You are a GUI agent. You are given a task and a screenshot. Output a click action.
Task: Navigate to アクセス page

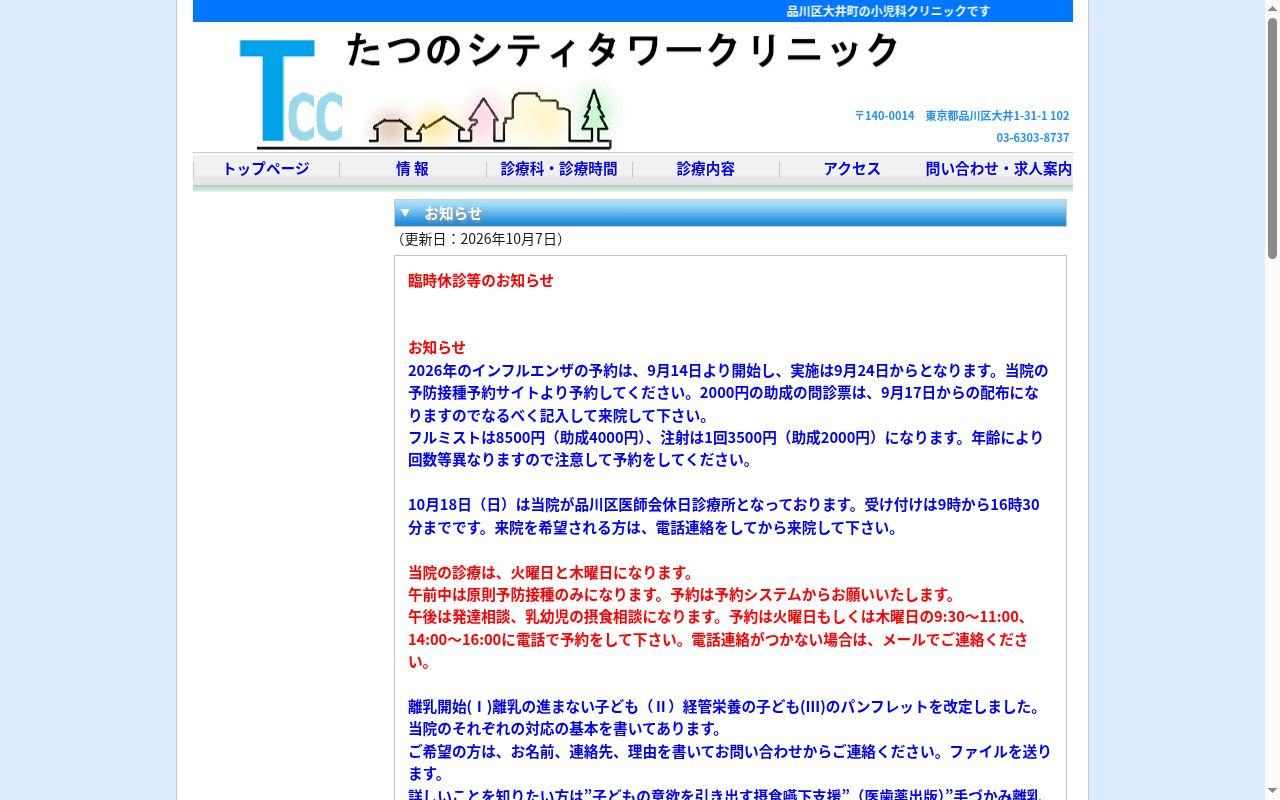click(852, 169)
